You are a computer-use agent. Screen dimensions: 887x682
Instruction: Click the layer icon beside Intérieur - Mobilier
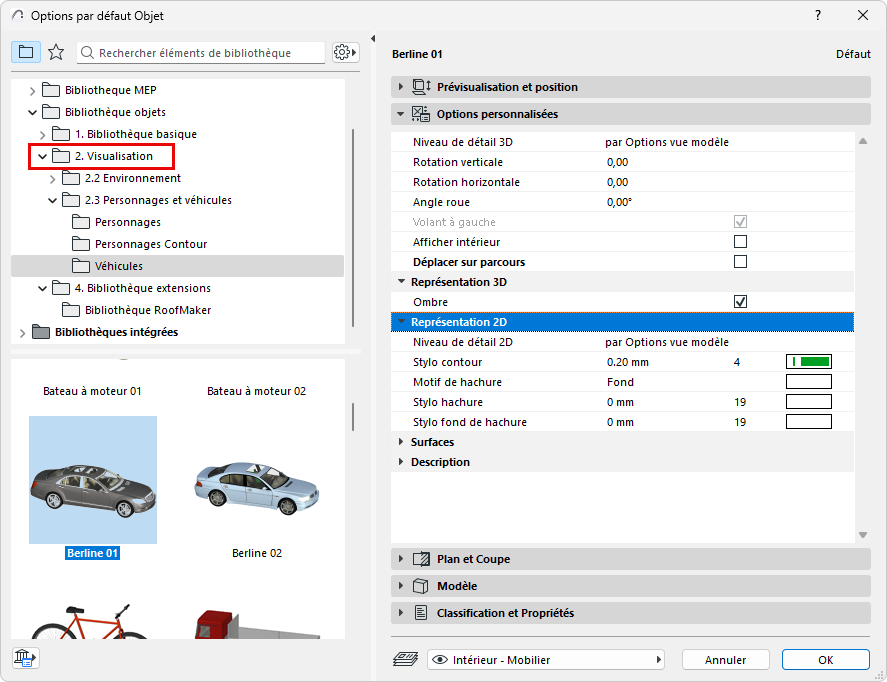pos(406,660)
